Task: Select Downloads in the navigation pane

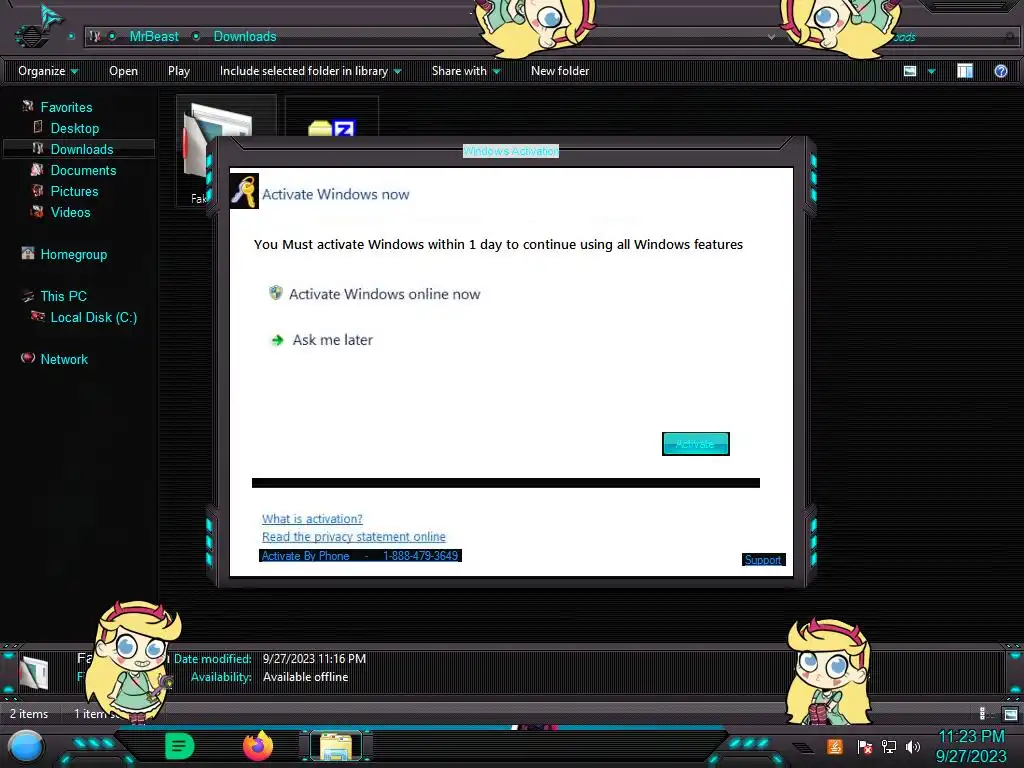Action: coord(82,150)
